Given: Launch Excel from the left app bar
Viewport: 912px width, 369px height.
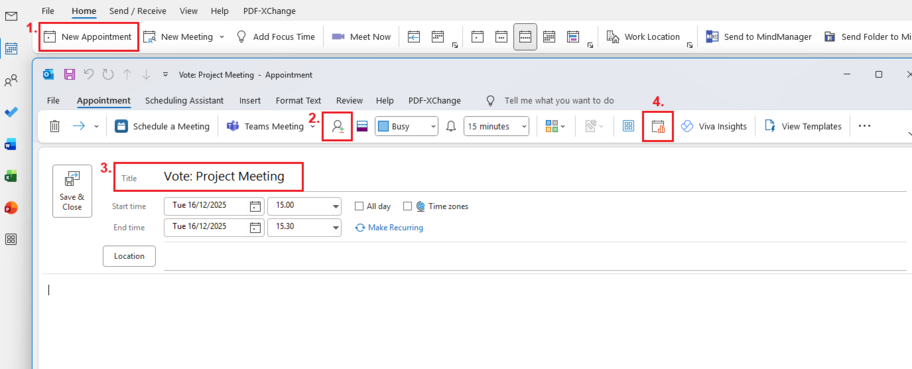Looking at the screenshot, I should click(x=10, y=176).
